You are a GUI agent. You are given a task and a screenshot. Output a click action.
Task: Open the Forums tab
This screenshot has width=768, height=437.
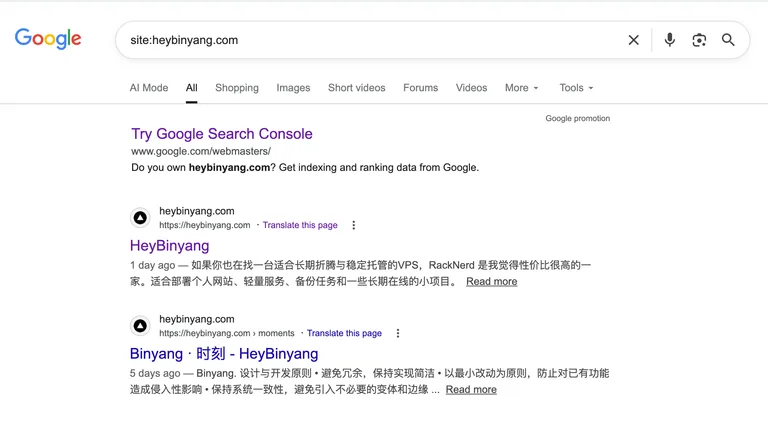pyautogui.click(x=420, y=88)
